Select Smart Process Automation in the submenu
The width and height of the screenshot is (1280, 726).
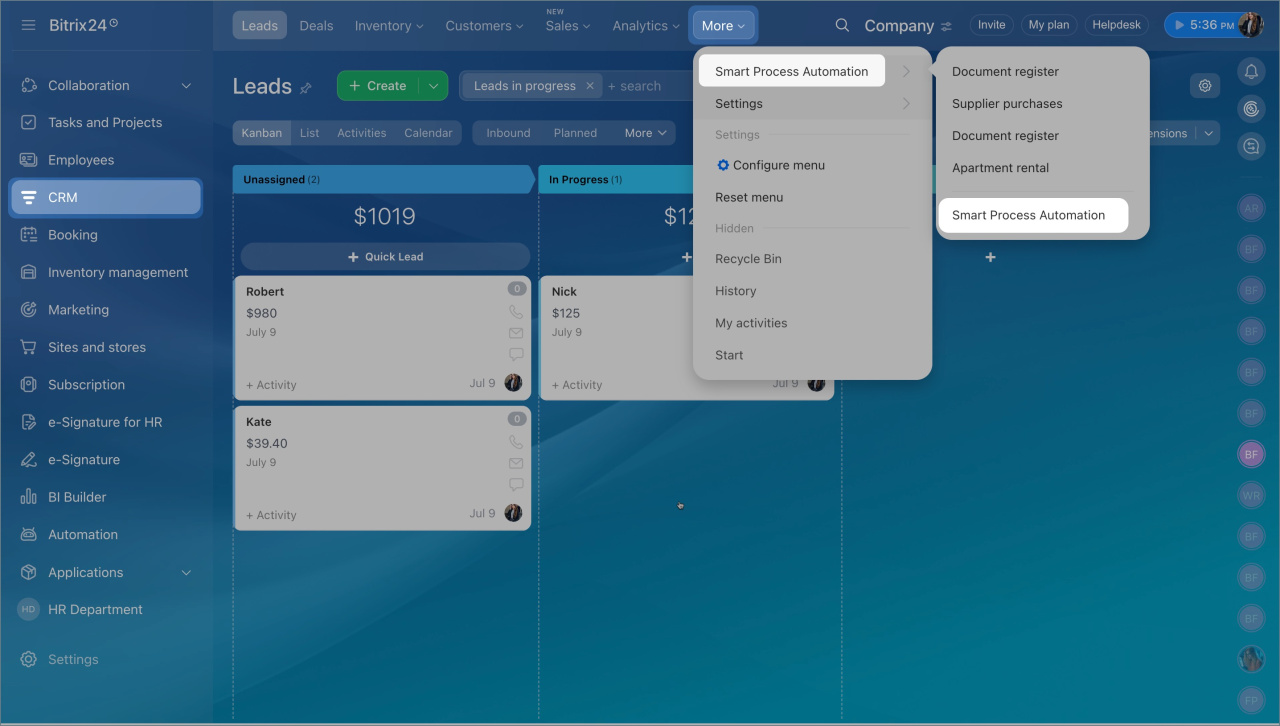1033,215
